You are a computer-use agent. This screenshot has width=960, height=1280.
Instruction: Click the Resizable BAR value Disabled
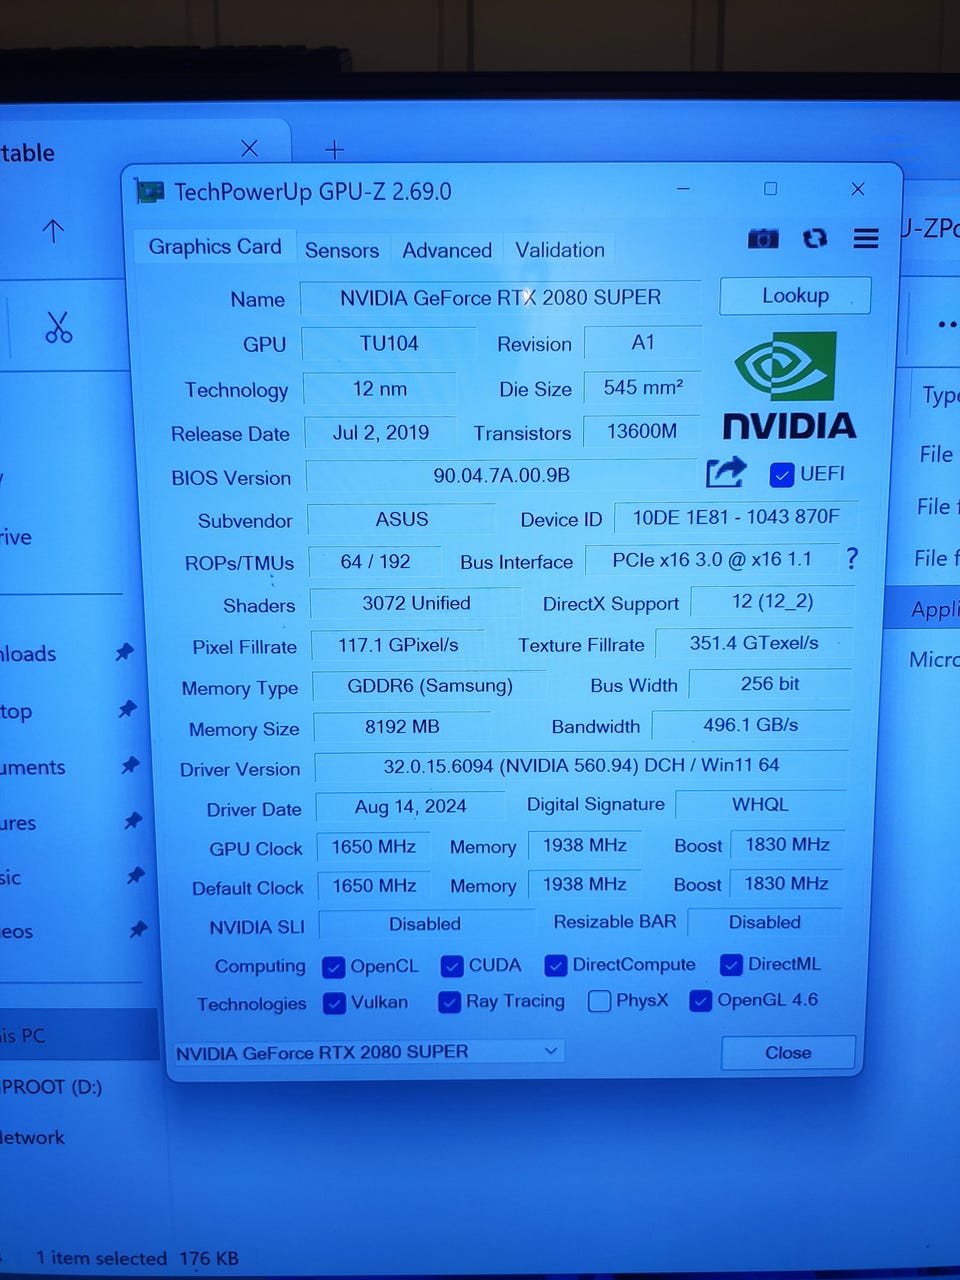click(765, 922)
